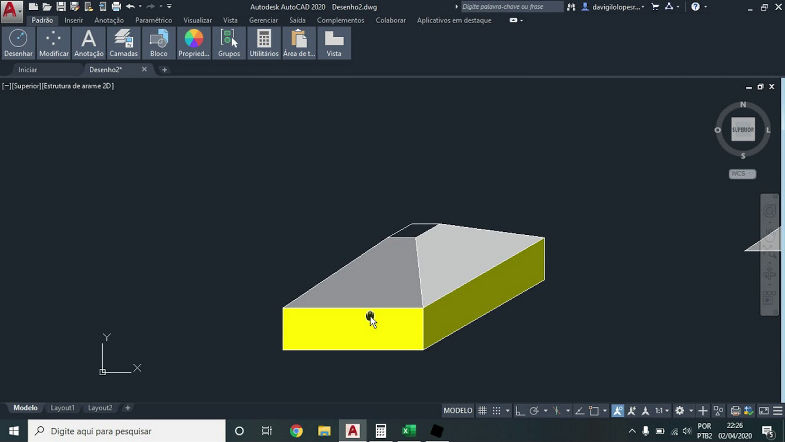
Task: Click the SUPERIOR face of ViewCube
Action: pyautogui.click(x=743, y=129)
